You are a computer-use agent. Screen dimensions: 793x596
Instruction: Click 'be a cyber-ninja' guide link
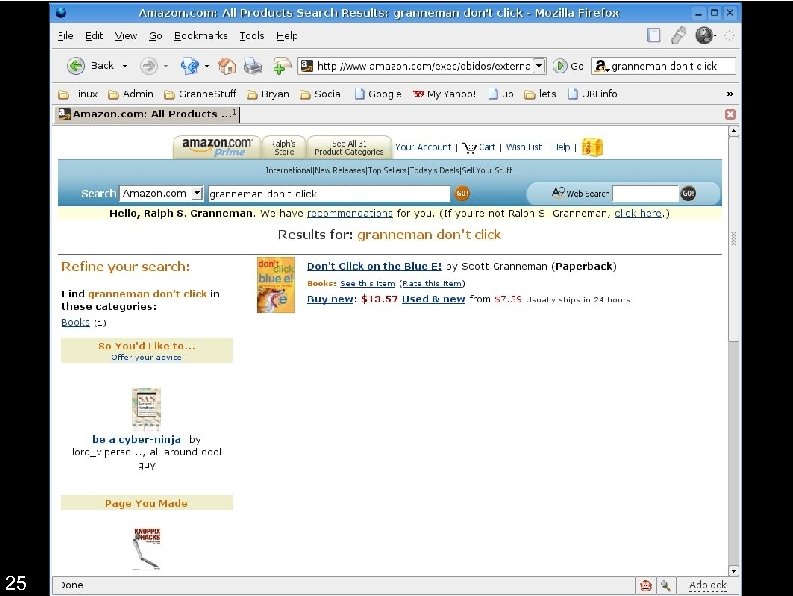pos(137,439)
